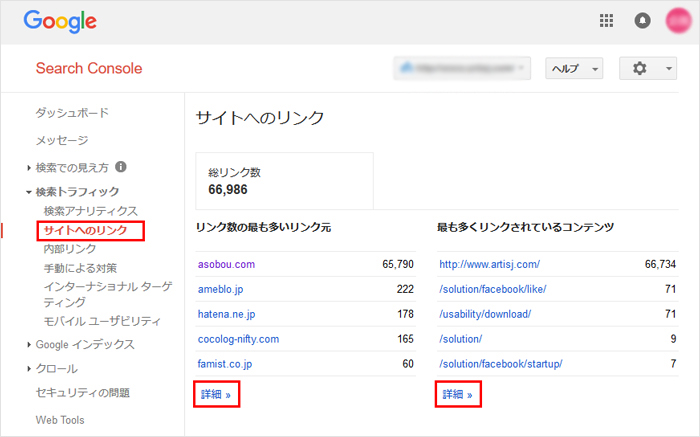Open the notifications bell icon
700x437 pixels.
coord(642,21)
